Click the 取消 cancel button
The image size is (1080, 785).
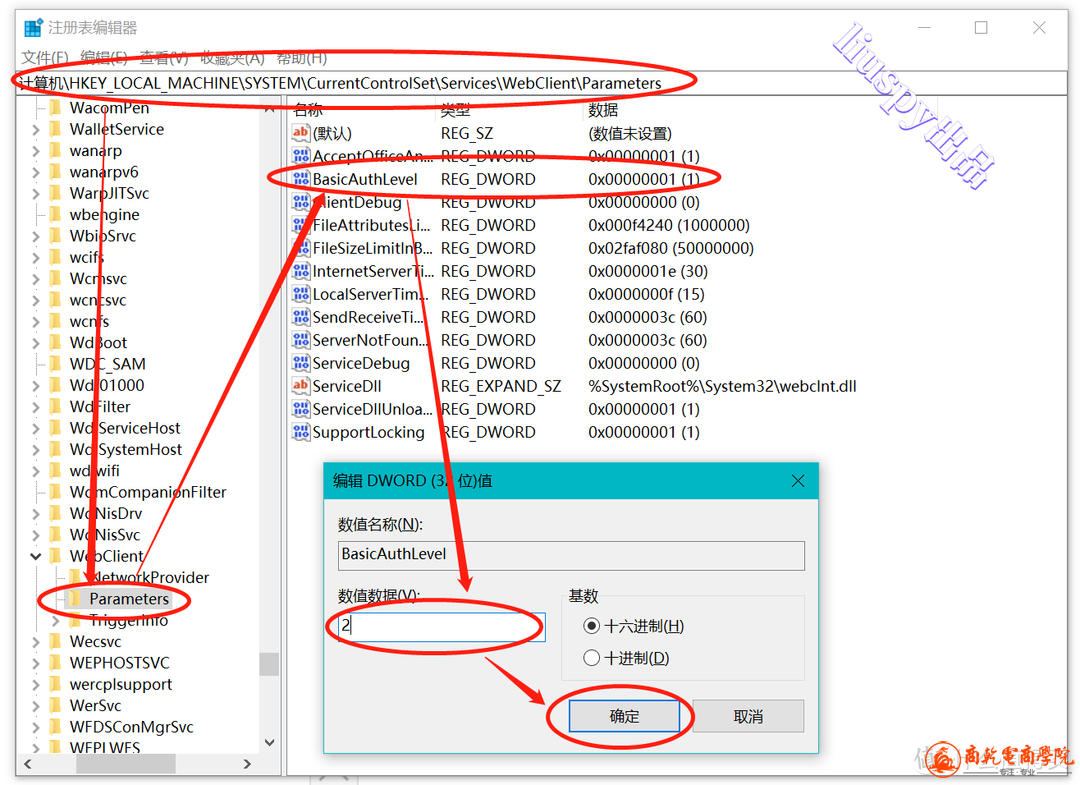click(748, 716)
